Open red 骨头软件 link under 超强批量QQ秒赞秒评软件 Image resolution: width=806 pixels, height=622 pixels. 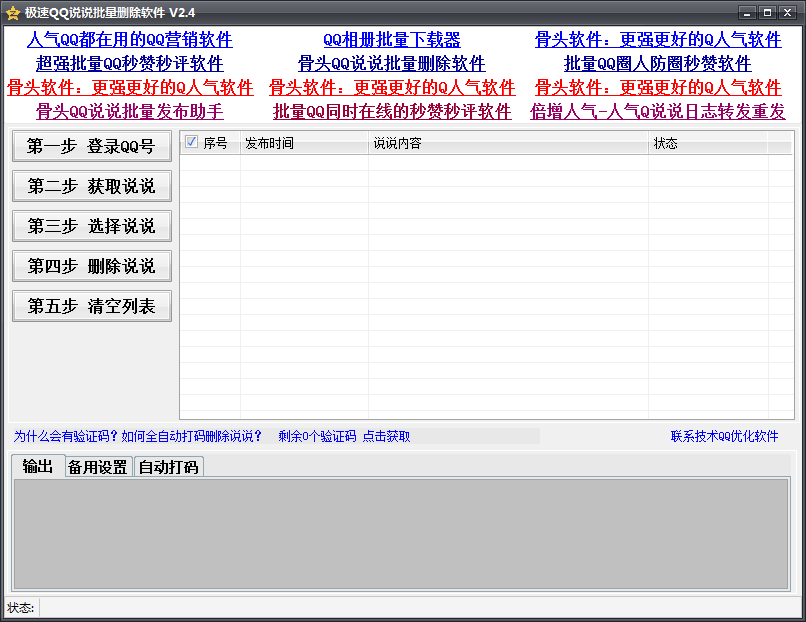(130, 87)
